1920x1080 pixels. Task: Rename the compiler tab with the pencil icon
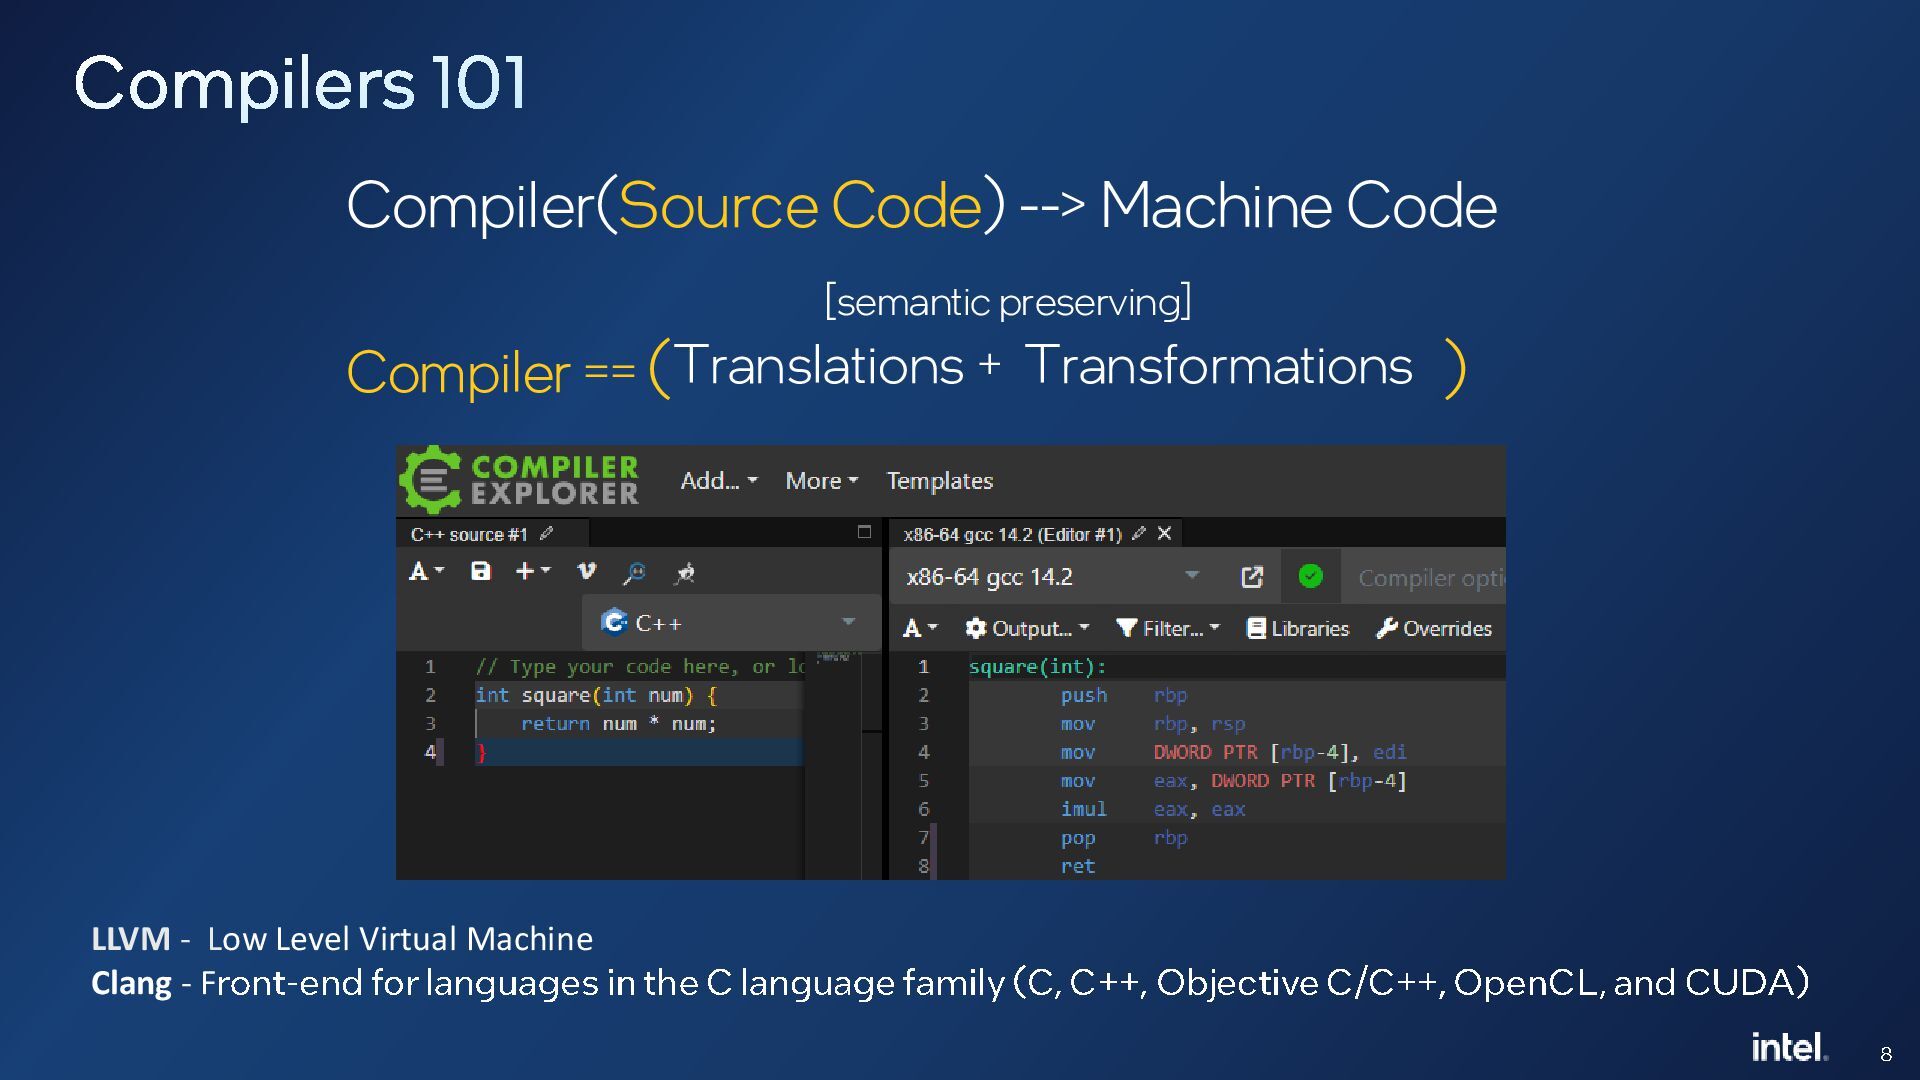(1138, 533)
